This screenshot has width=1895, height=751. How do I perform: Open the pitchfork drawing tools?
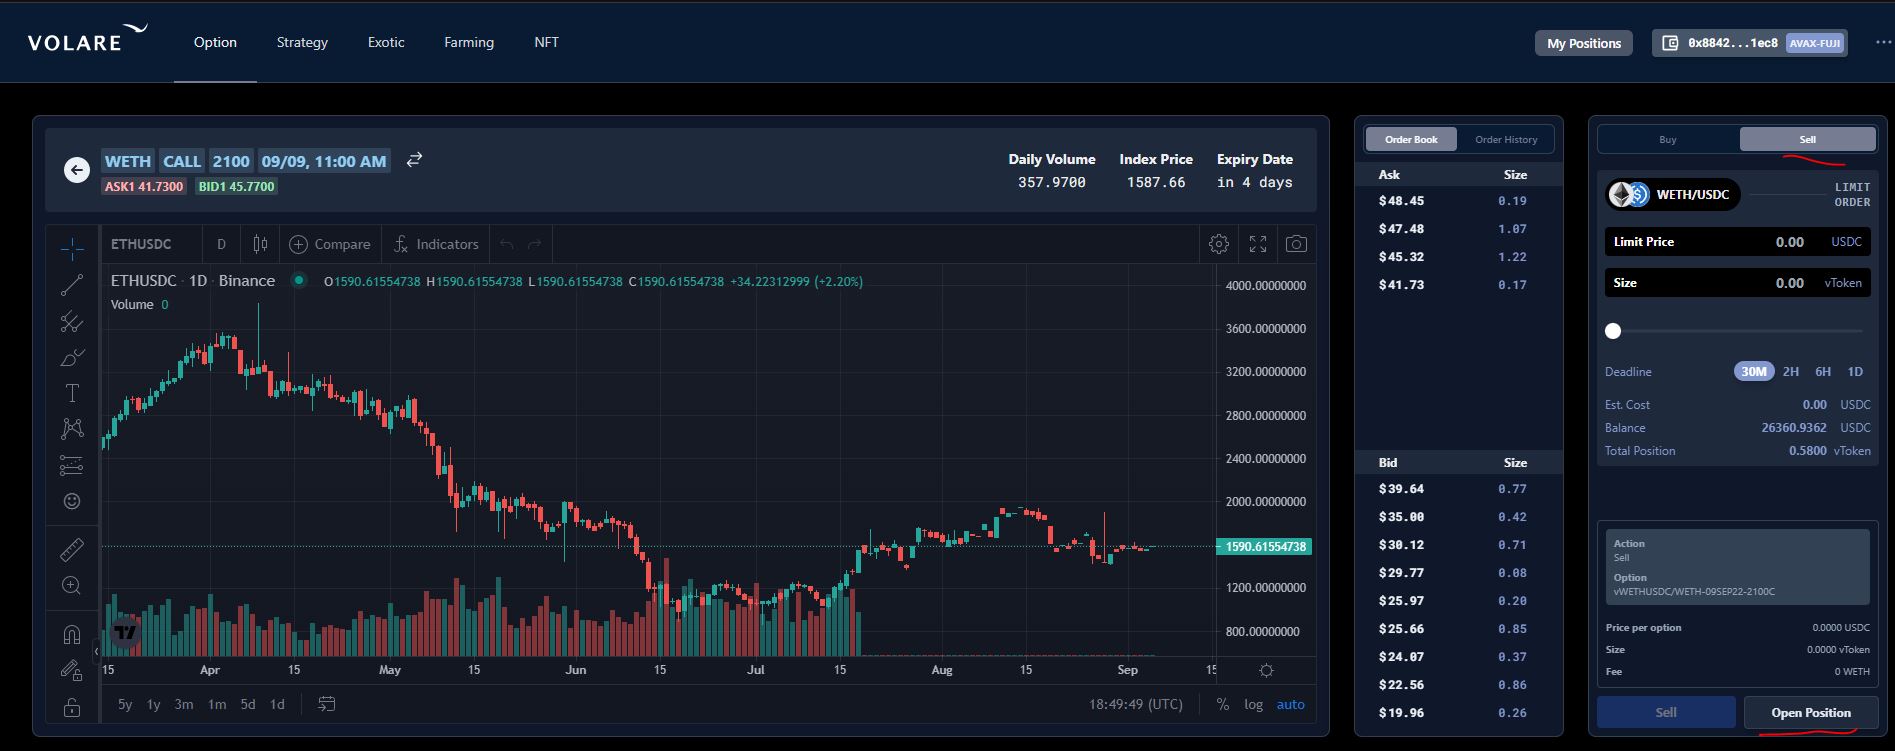pyautogui.click(x=72, y=321)
